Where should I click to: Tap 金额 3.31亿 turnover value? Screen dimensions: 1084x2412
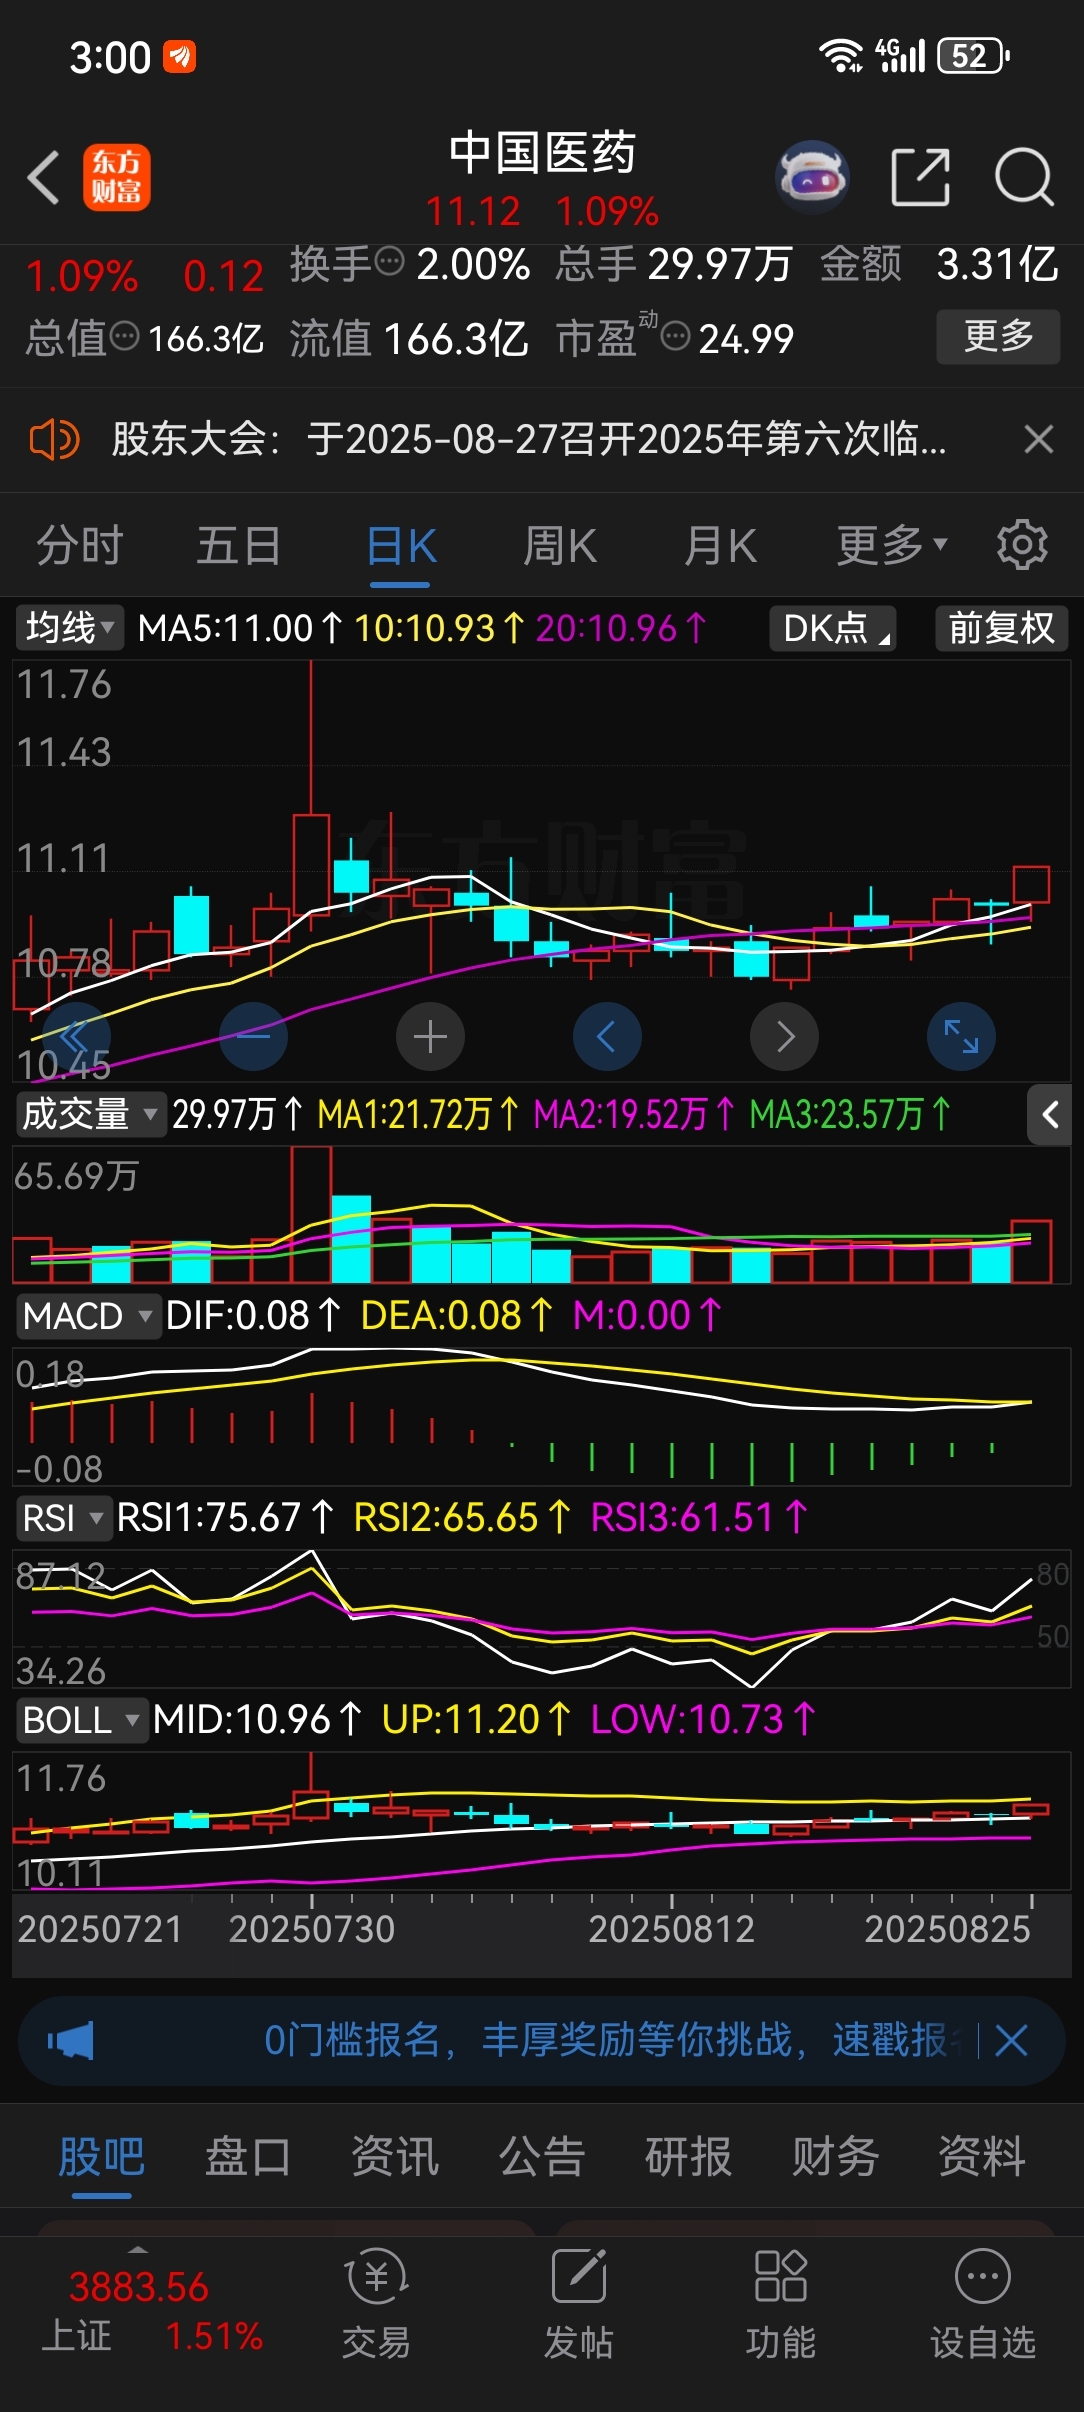tap(939, 265)
